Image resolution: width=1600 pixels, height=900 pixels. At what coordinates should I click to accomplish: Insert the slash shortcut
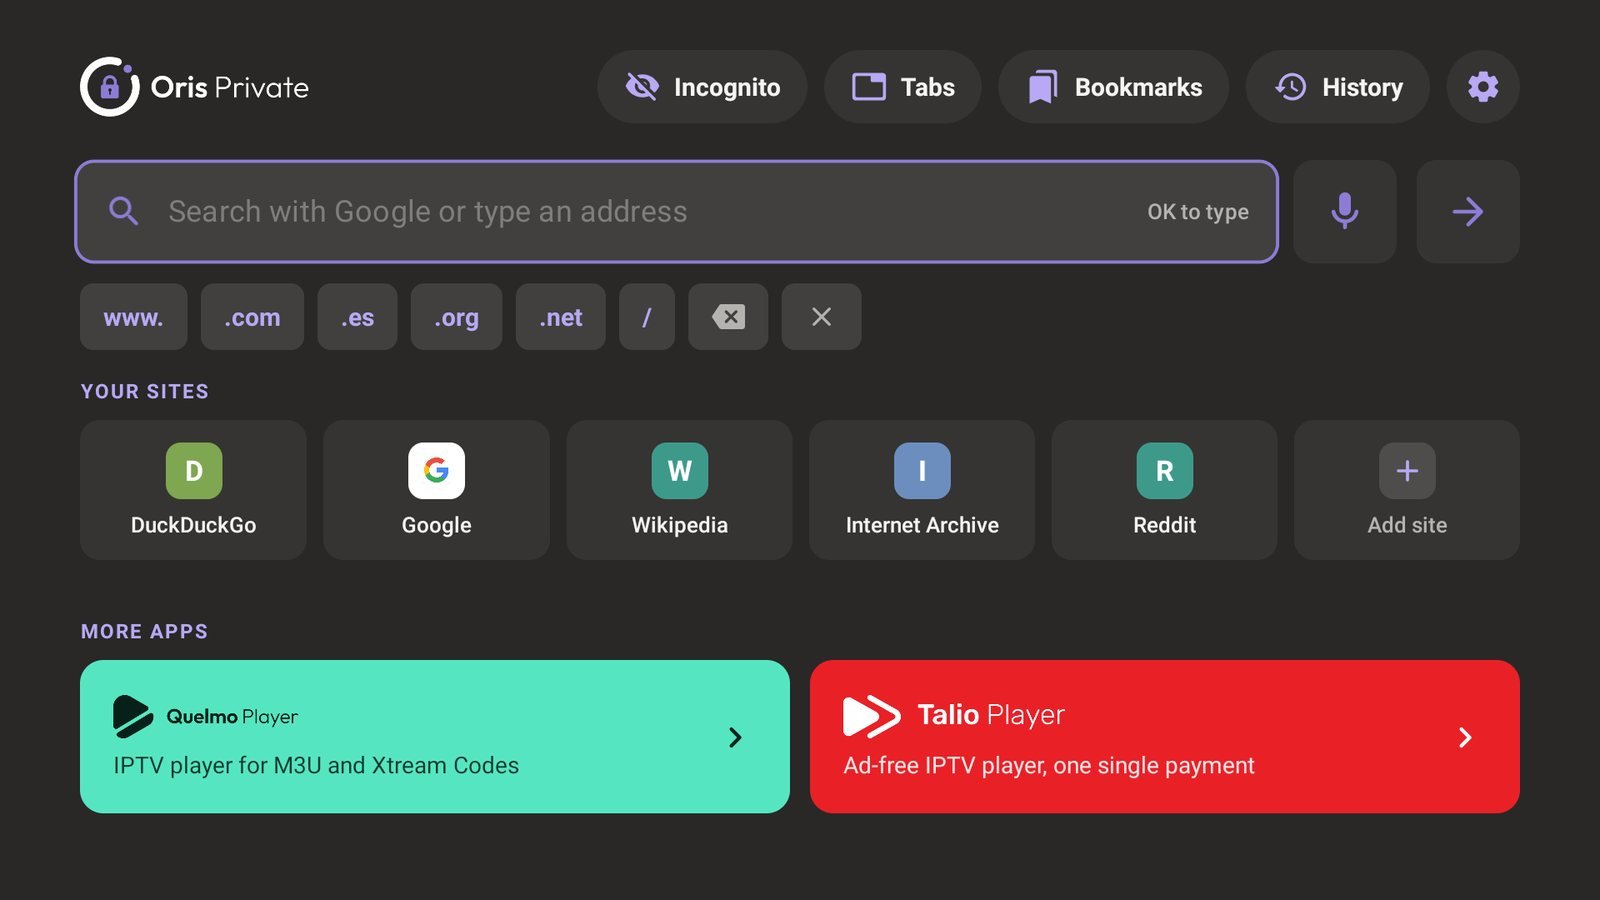(x=647, y=317)
